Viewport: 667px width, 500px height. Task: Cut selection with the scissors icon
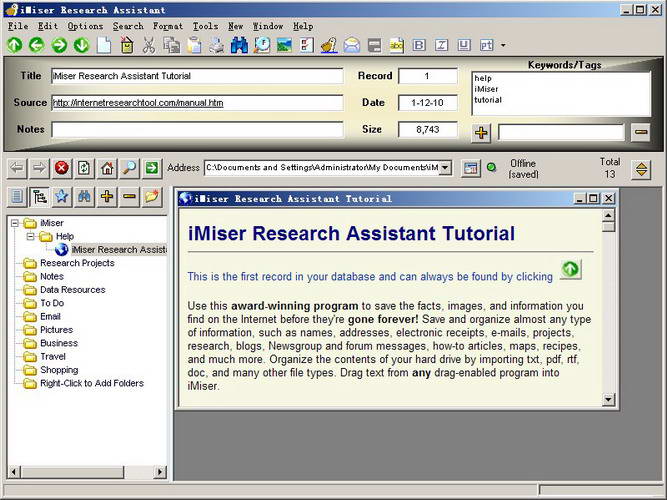(x=149, y=45)
